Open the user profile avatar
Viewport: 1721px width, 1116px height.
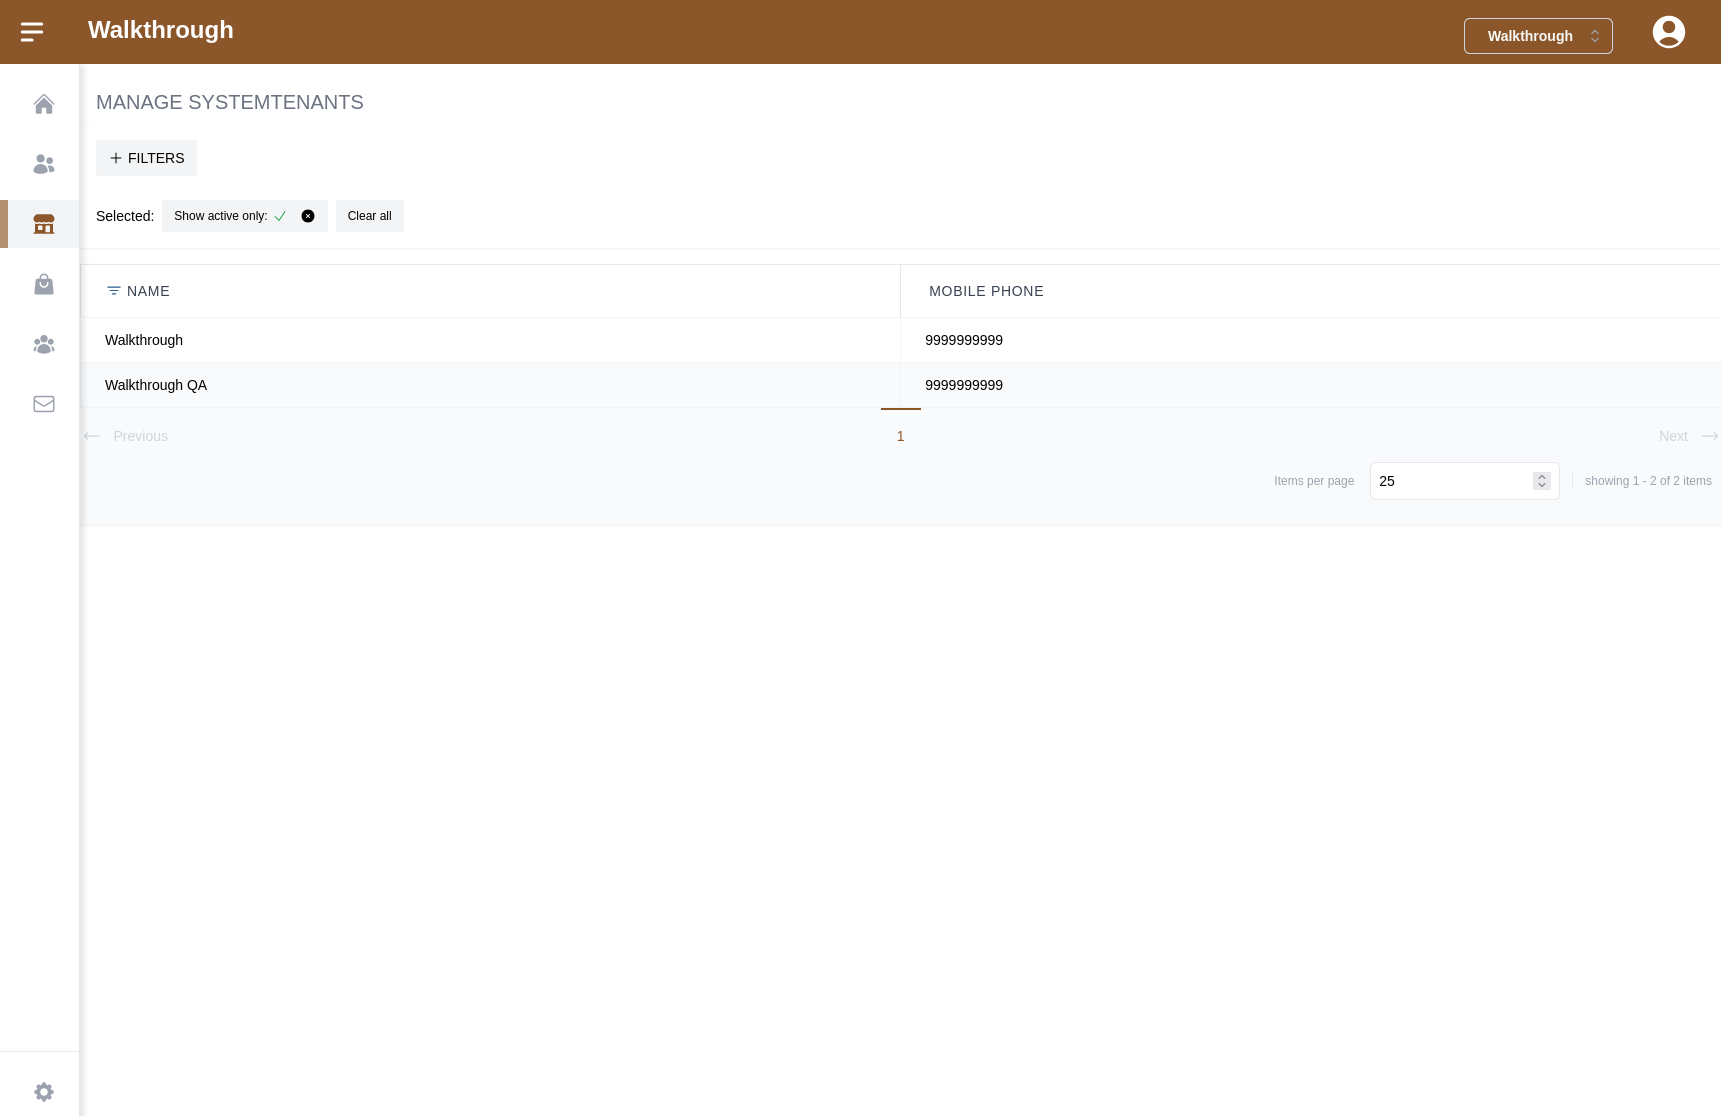[1668, 32]
